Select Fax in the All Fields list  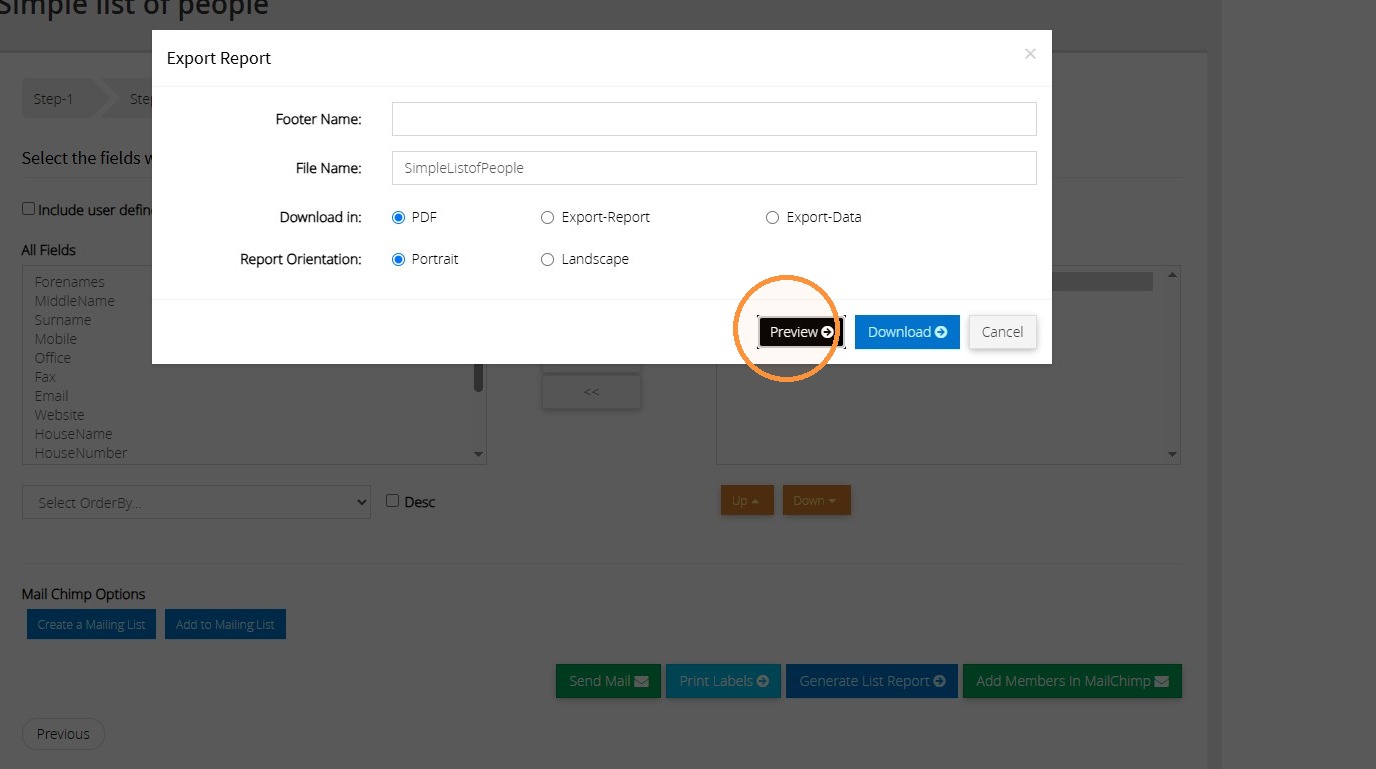45,377
